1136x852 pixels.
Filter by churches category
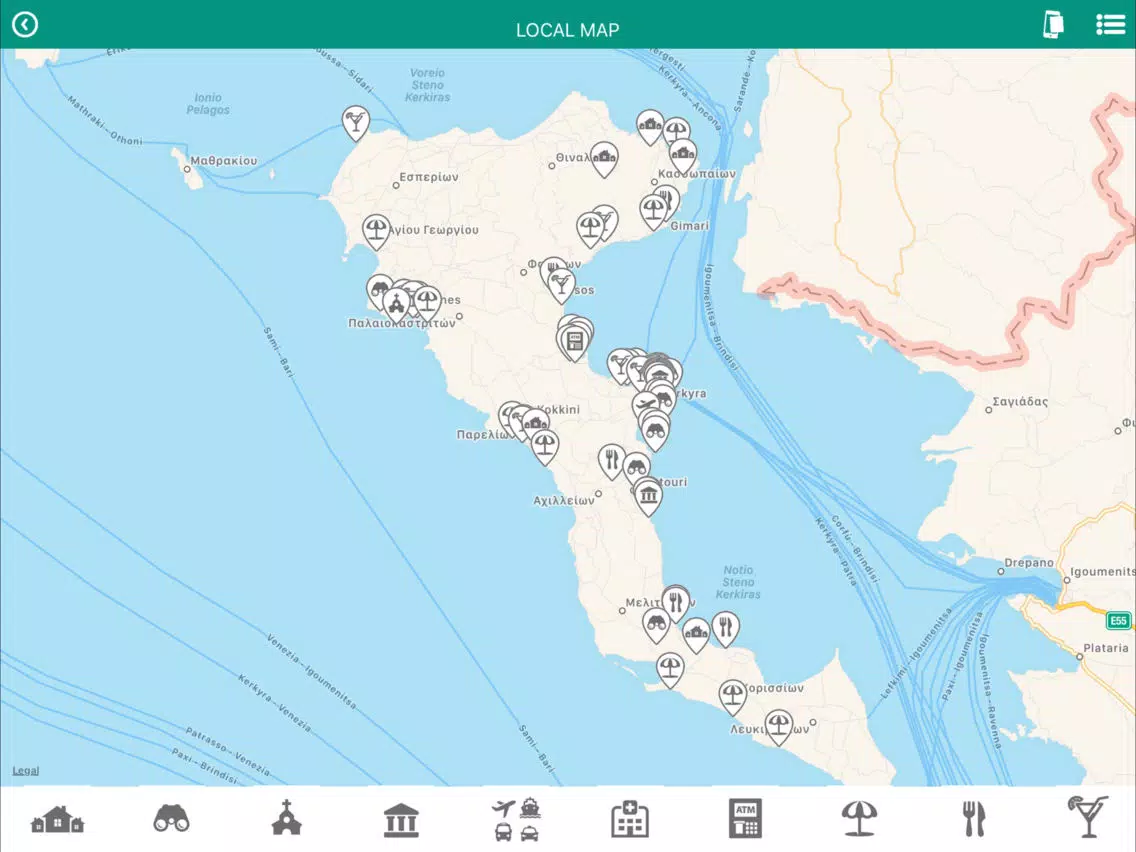pos(286,818)
